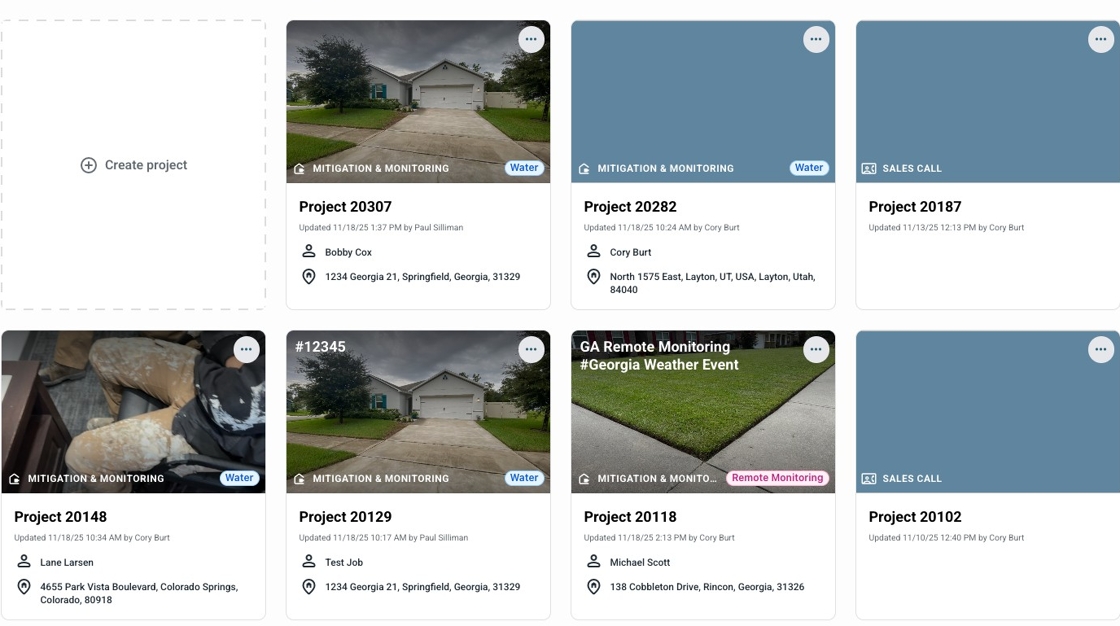Click the person icon next to Michael Scott
Image resolution: width=1120 pixels, height=626 pixels.
594,562
